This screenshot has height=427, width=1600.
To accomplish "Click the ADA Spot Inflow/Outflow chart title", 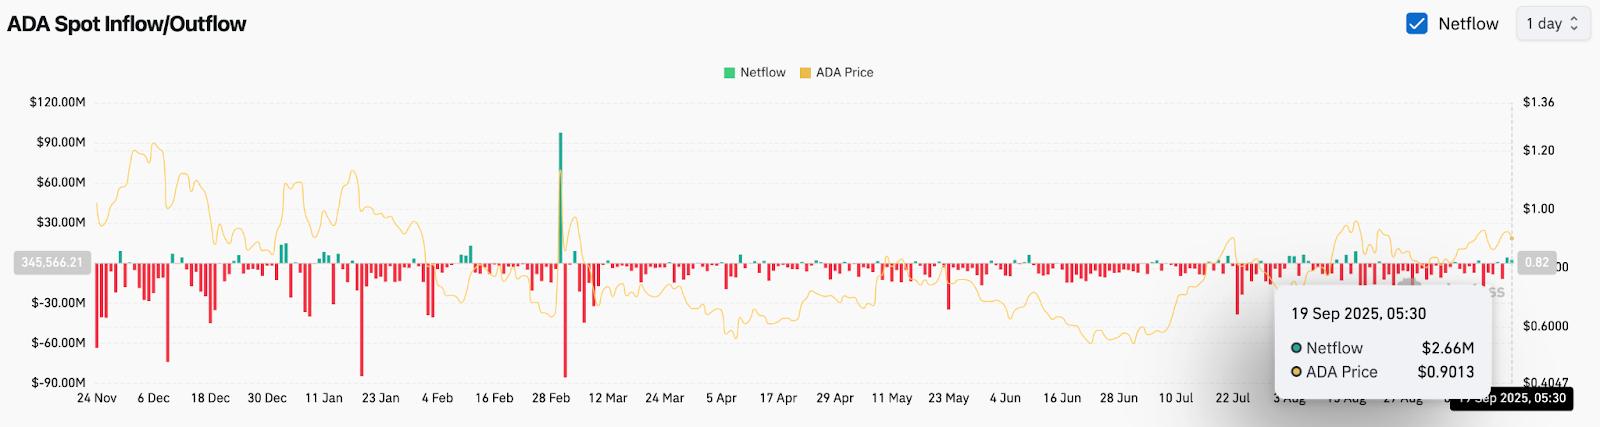I will 127,24.
